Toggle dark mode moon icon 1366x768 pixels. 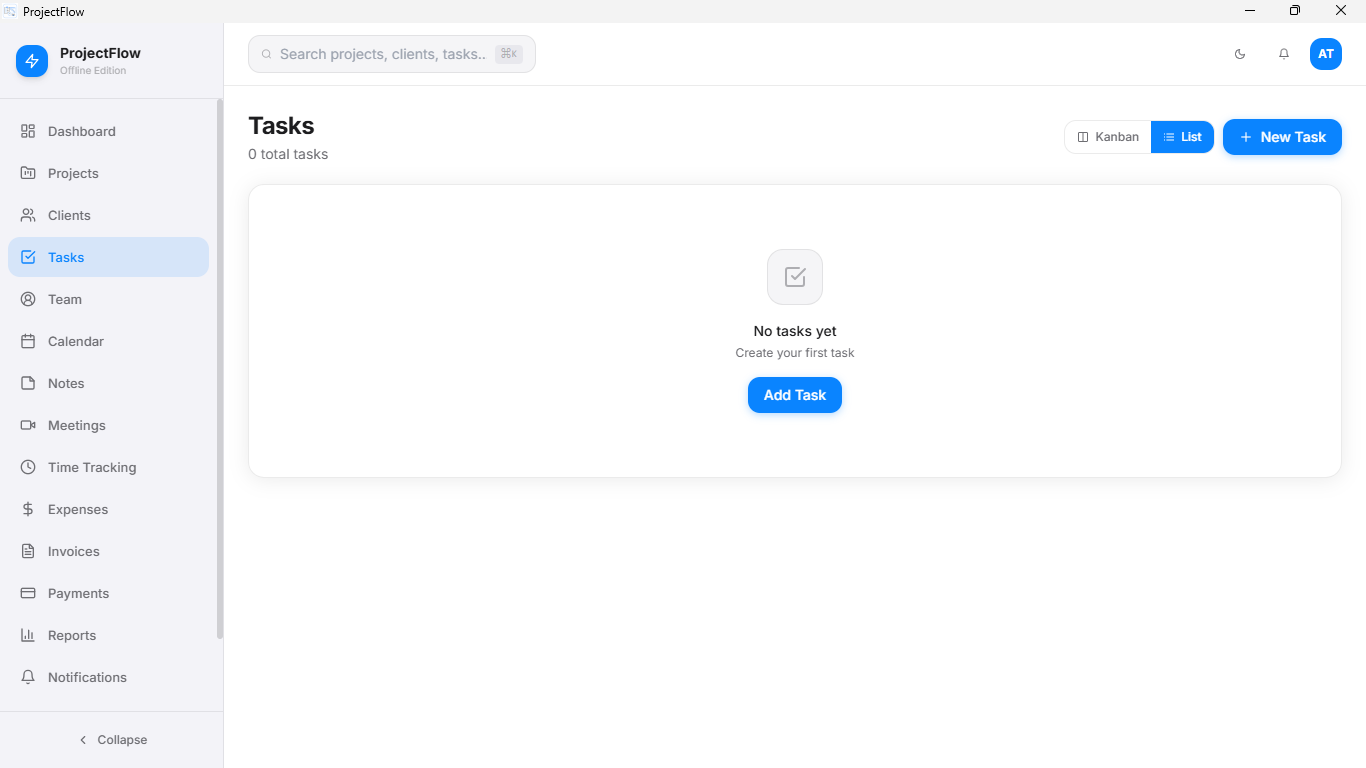click(1240, 54)
